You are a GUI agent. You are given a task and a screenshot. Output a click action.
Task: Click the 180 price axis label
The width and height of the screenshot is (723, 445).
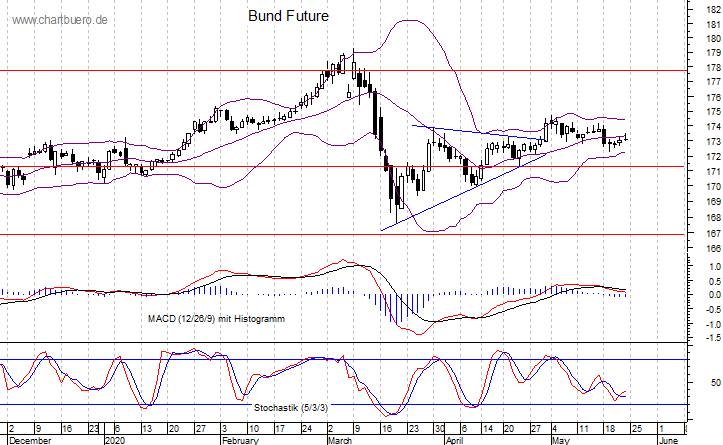coord(713,39)
